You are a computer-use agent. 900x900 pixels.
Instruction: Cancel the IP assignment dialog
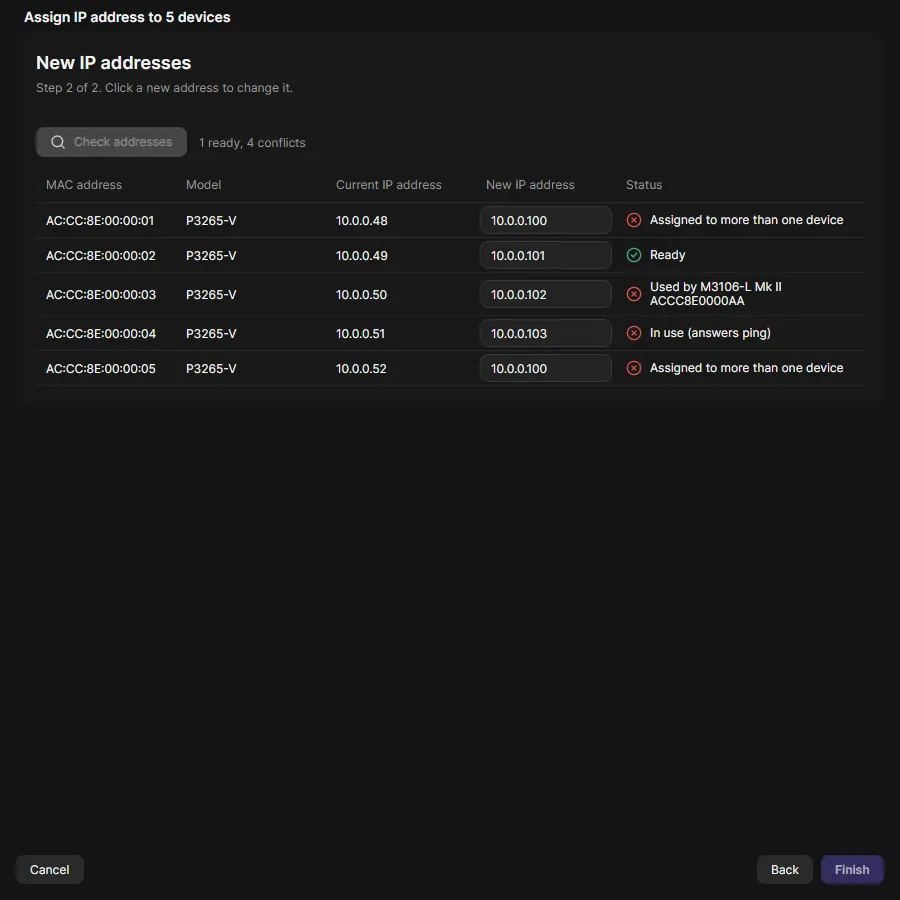(50, 870)
